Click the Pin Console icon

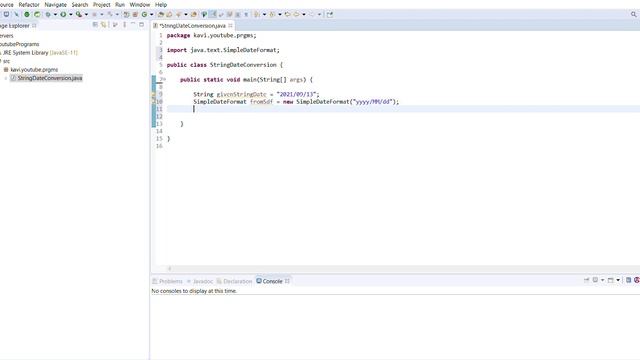click(x=587, y=280)
